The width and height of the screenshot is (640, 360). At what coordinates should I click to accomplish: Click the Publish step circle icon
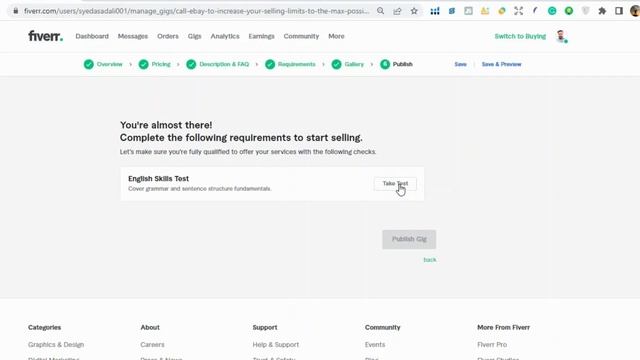click(x=385, y=64)
